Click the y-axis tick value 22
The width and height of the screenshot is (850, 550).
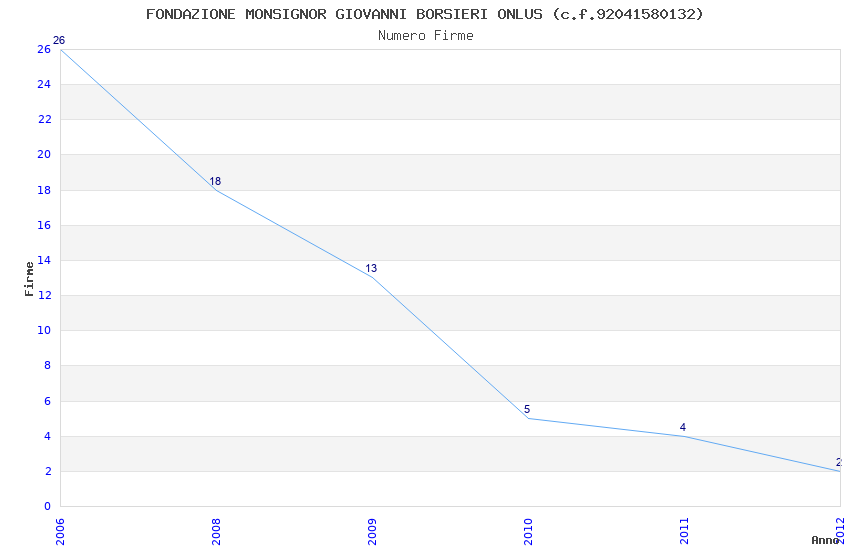(x=44, y=120)
